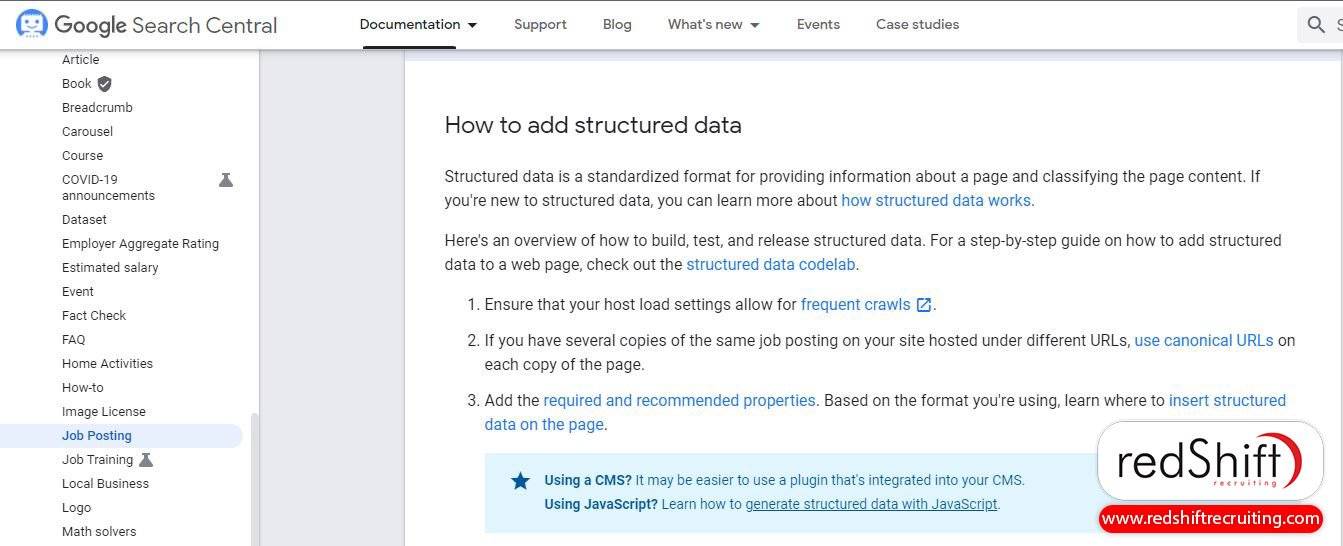Click the external link icon after frequent crawls
This screenshot has width=1343, height=546.
(x=924, y=305)
